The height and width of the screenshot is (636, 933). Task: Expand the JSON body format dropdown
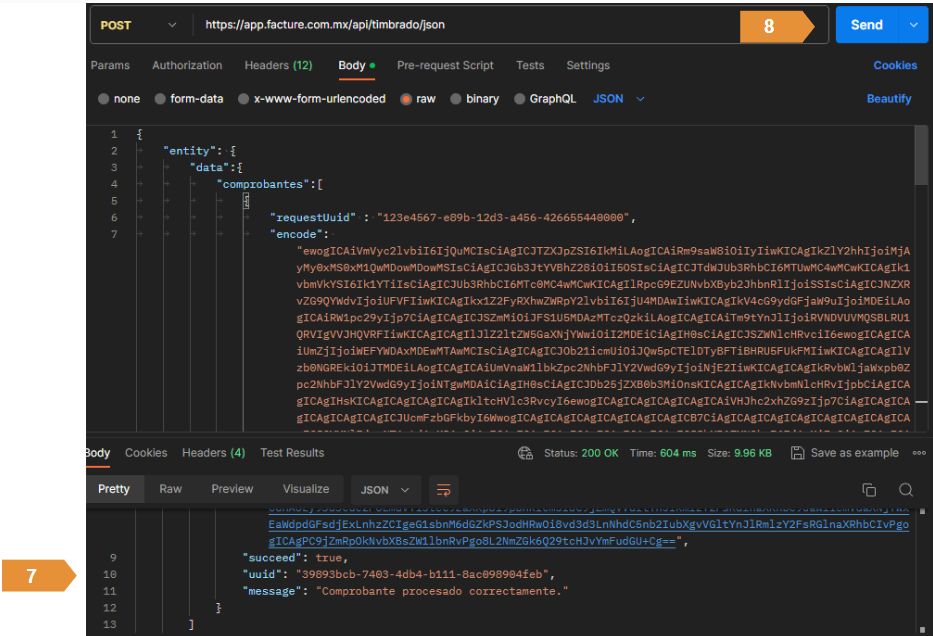619,99
